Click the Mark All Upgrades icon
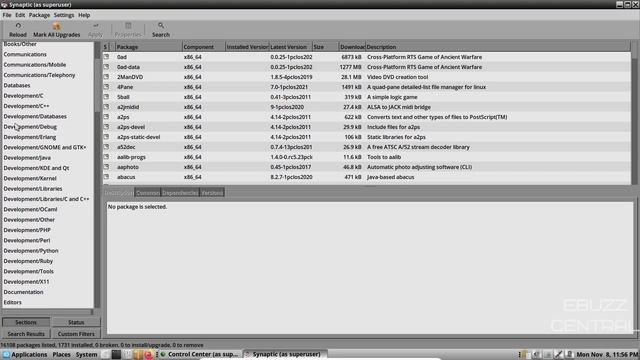 (x=56, y=26)
